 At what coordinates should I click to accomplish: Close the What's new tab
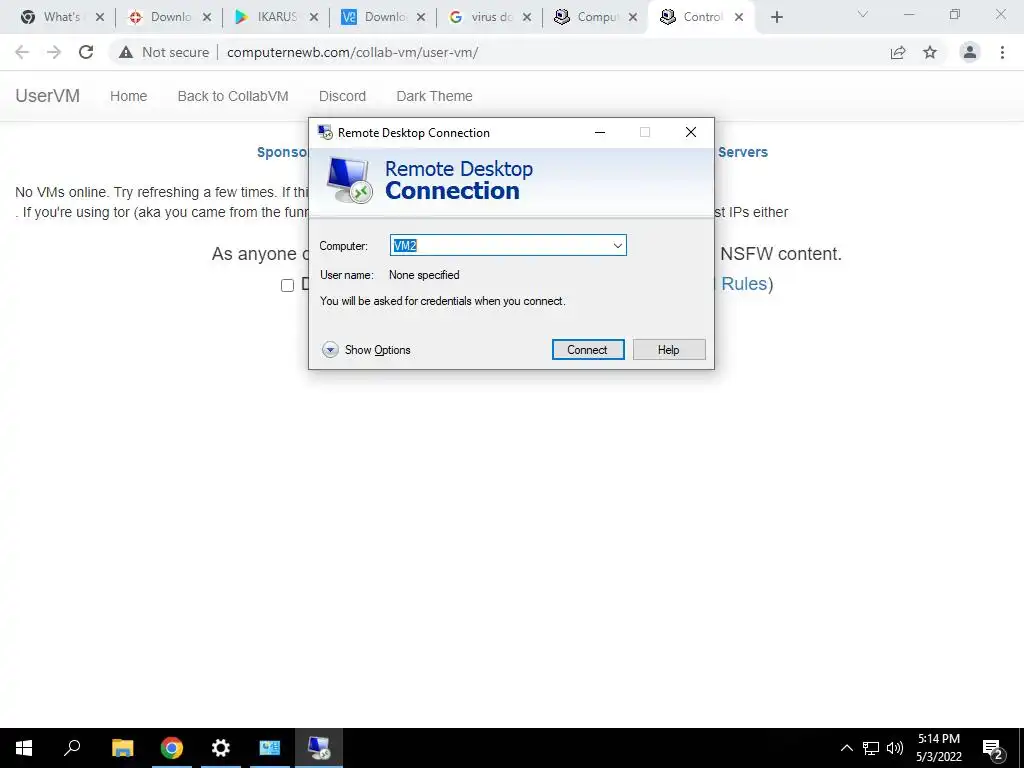pos(100,18)
